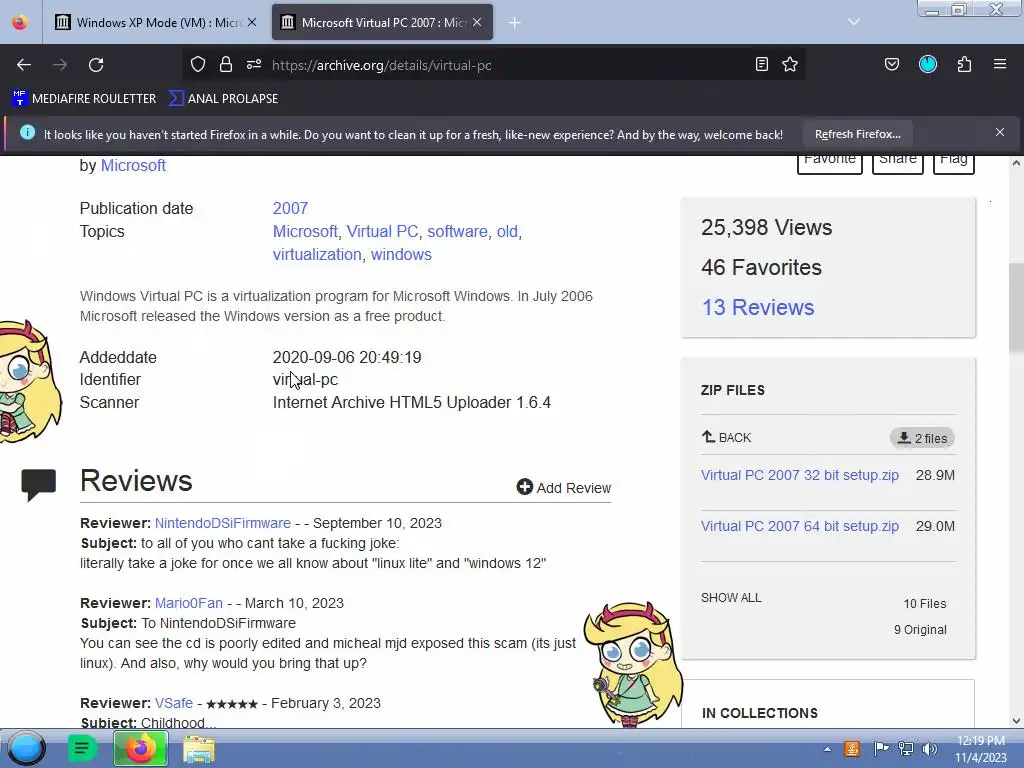
Task: Click the taskbar clock showing 12:19 PM
Action: [x=980, y=749]
